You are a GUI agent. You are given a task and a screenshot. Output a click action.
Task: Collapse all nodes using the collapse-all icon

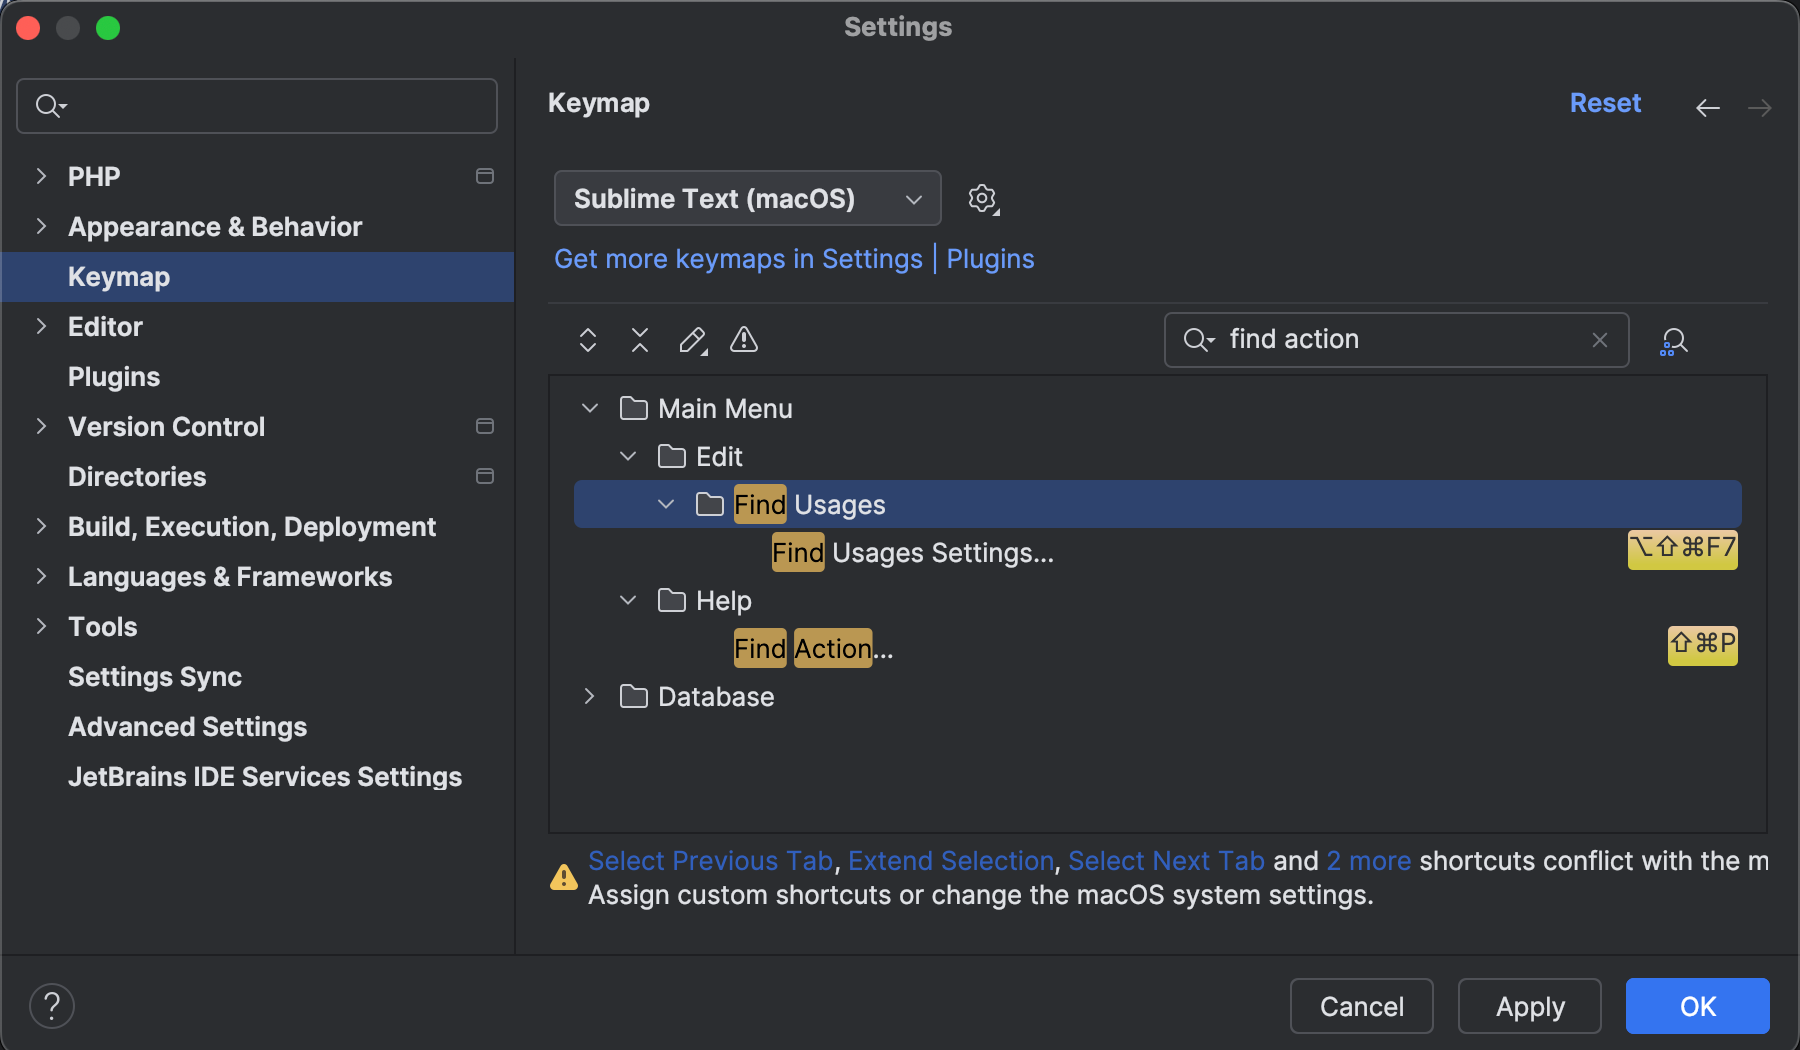(640, 340)
